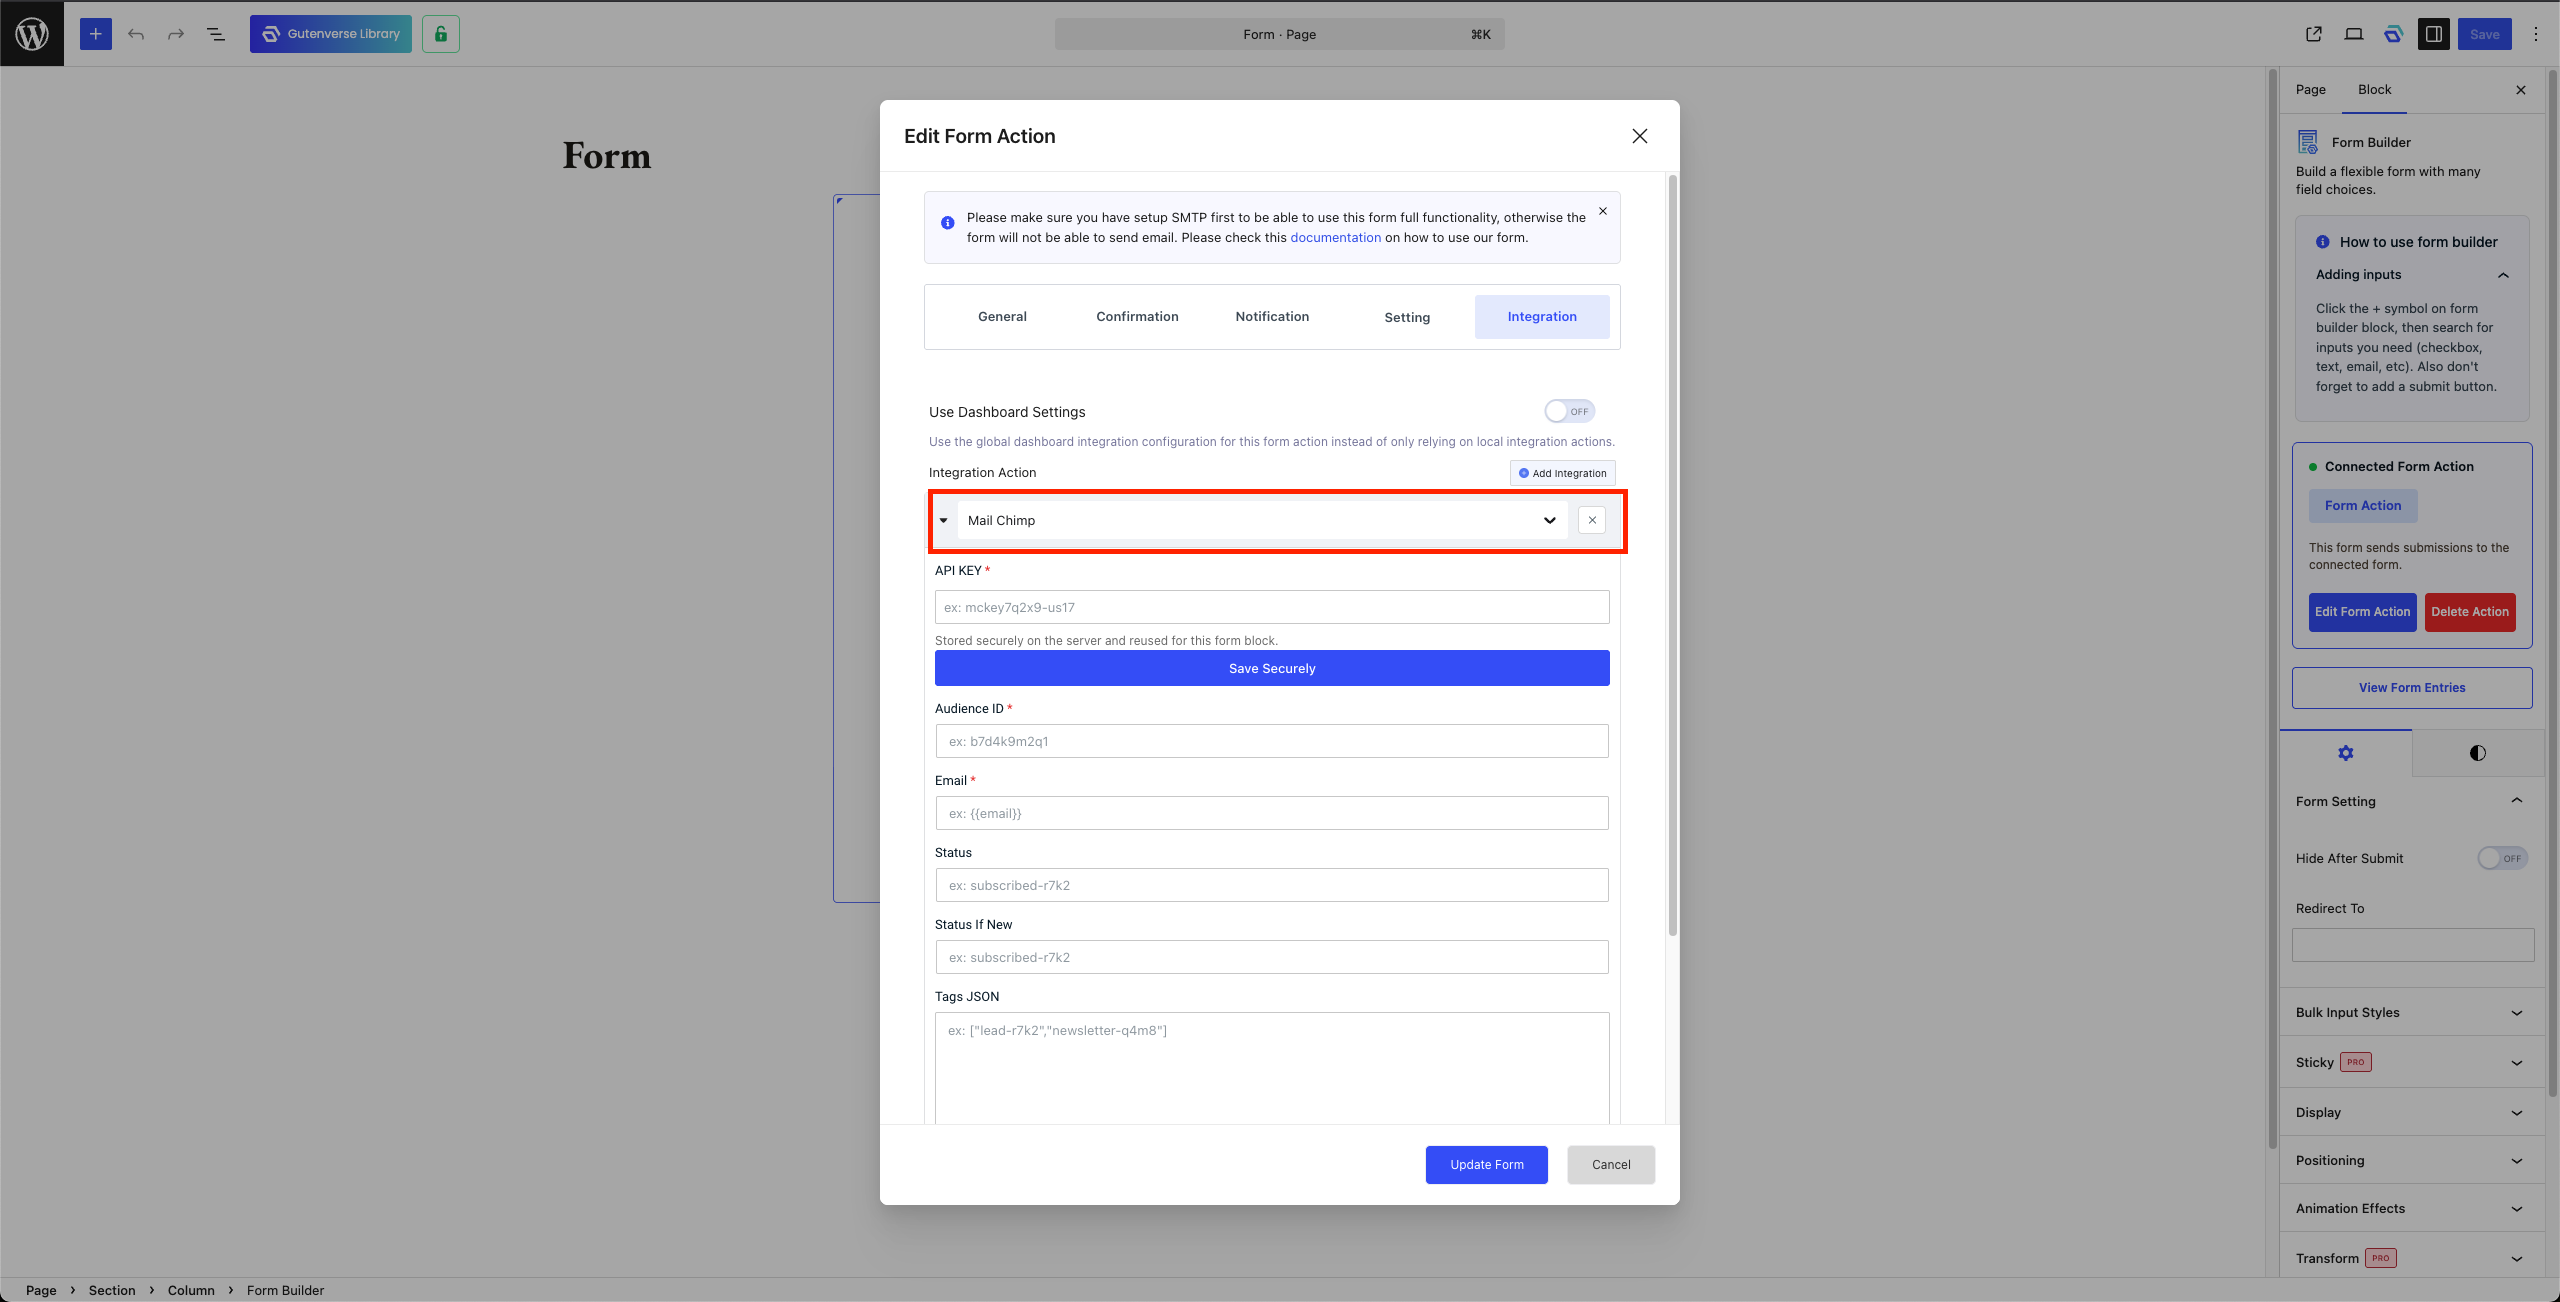Click the top-right Save button

2484,34
